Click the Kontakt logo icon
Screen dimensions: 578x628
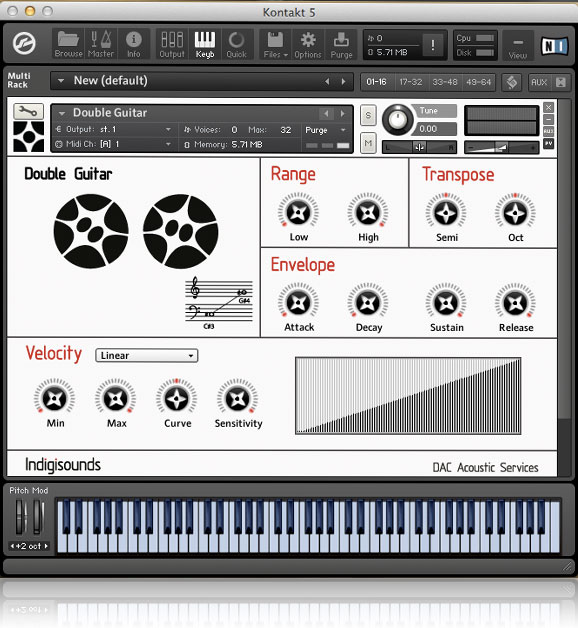[x=24, y=43]
